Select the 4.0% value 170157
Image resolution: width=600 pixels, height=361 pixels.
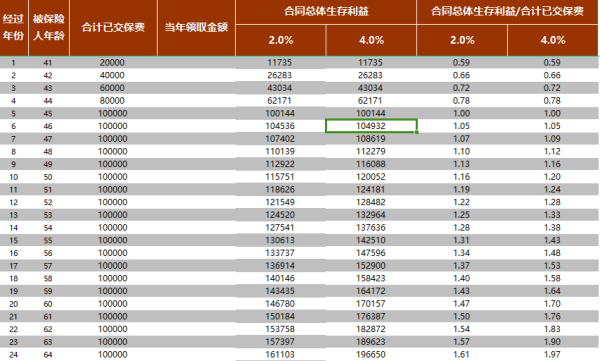pos(371,304)
